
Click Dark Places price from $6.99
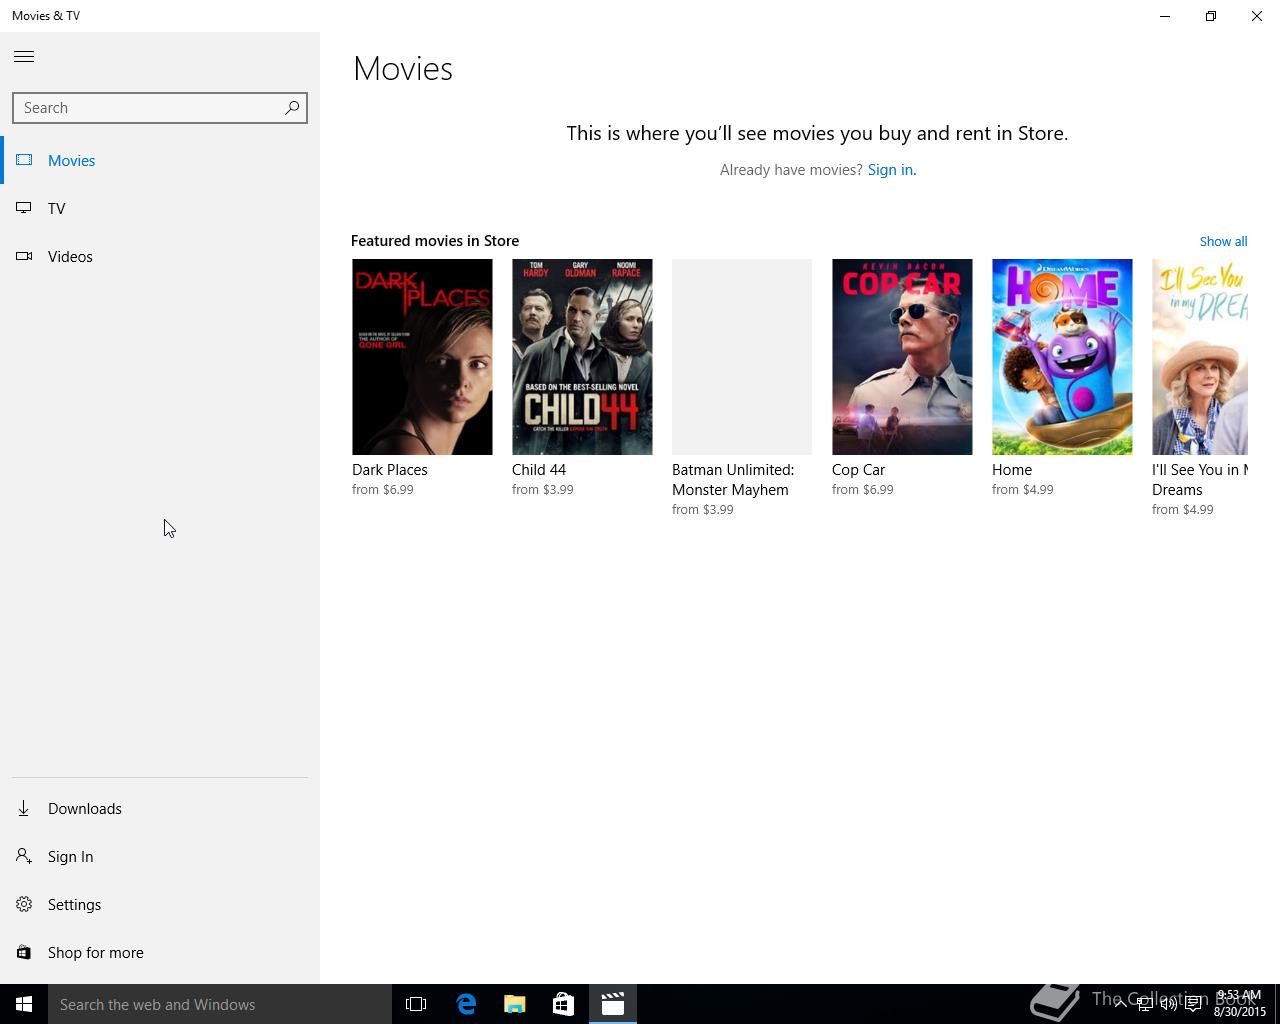383,490
